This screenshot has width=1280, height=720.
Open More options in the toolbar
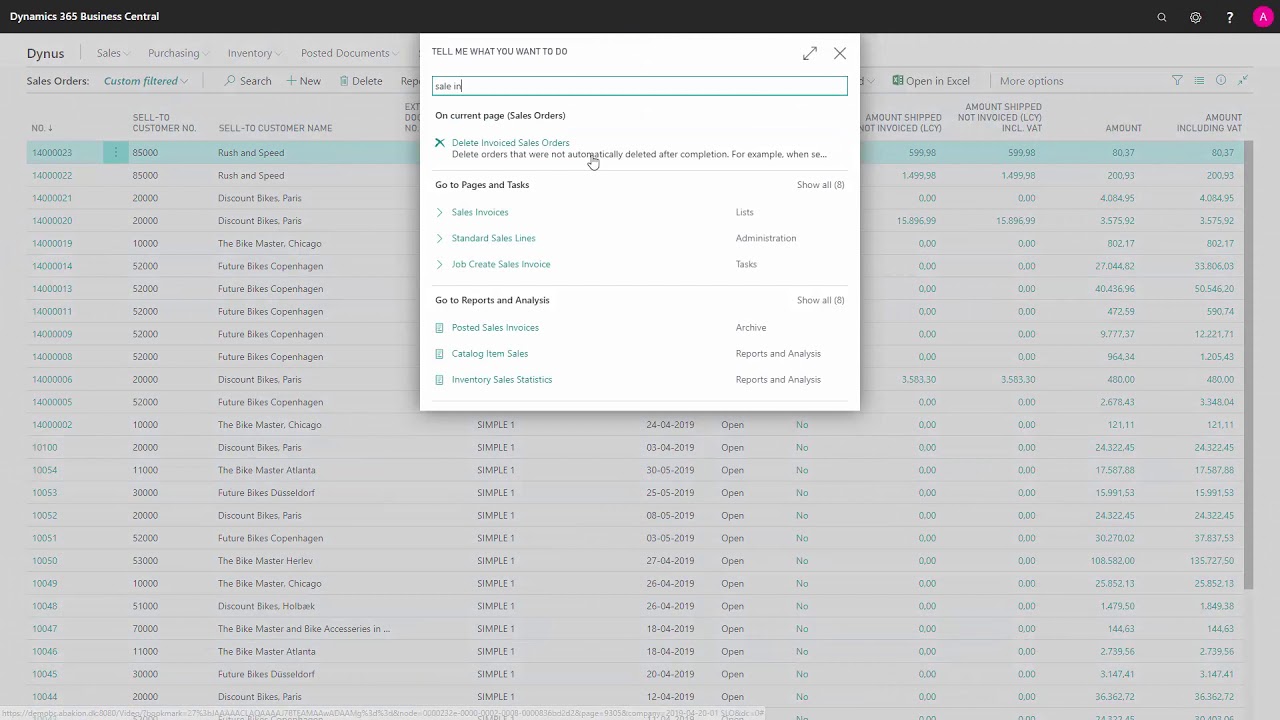click(x=1031, y=81)
